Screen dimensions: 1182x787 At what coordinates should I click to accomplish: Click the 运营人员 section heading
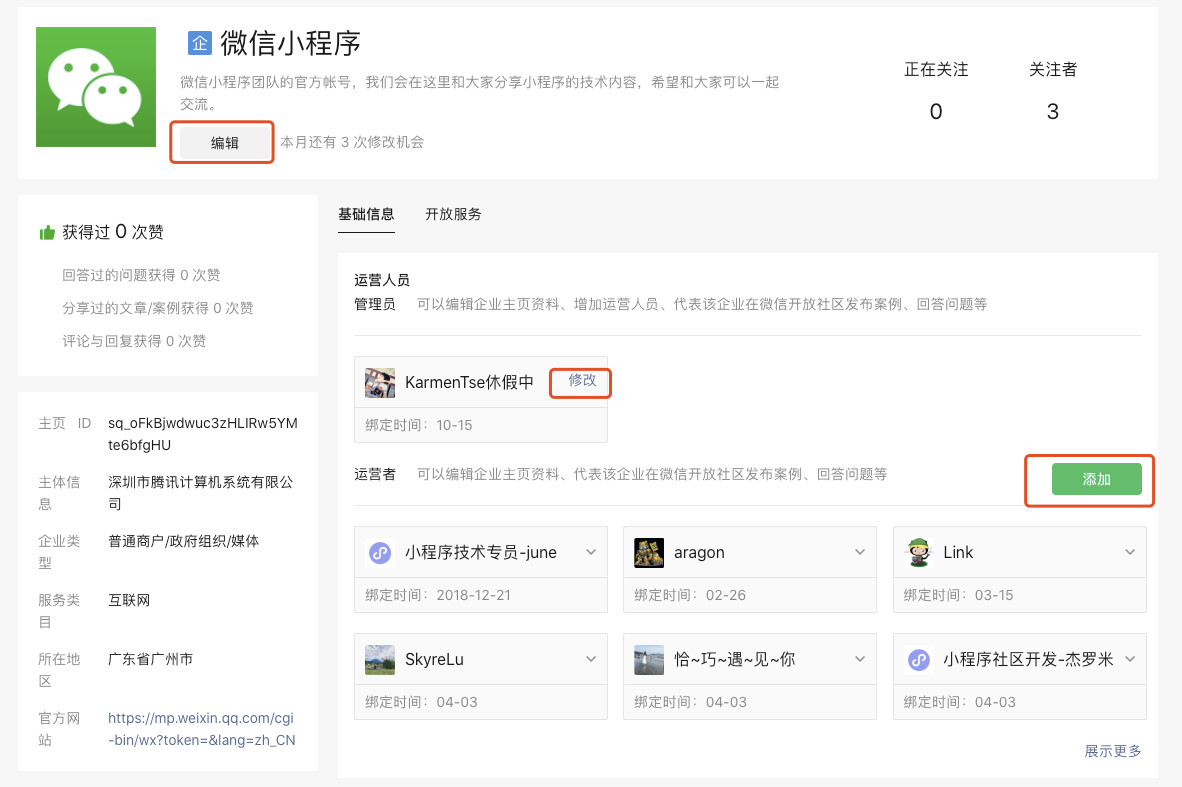pos(382,280)
